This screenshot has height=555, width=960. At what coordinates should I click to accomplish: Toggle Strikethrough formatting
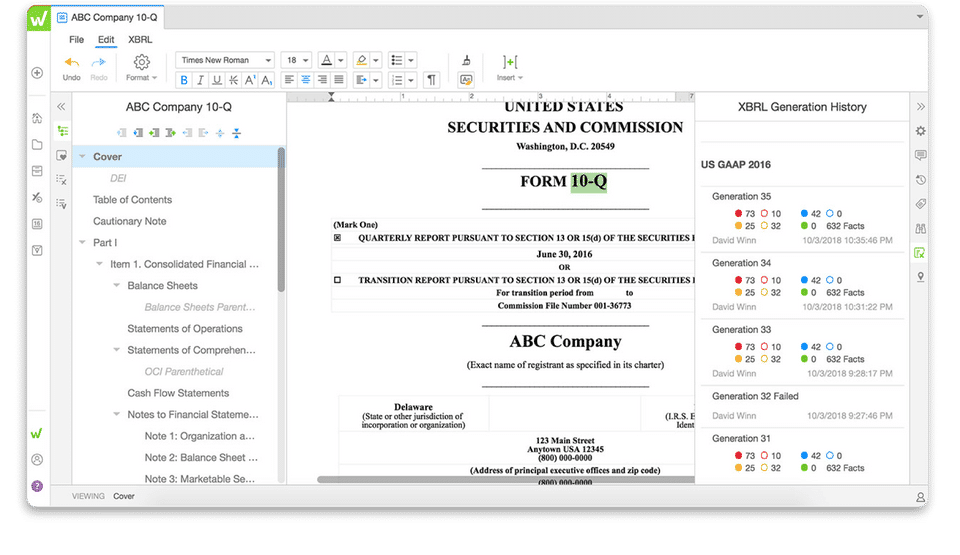(x=233, y=80)
